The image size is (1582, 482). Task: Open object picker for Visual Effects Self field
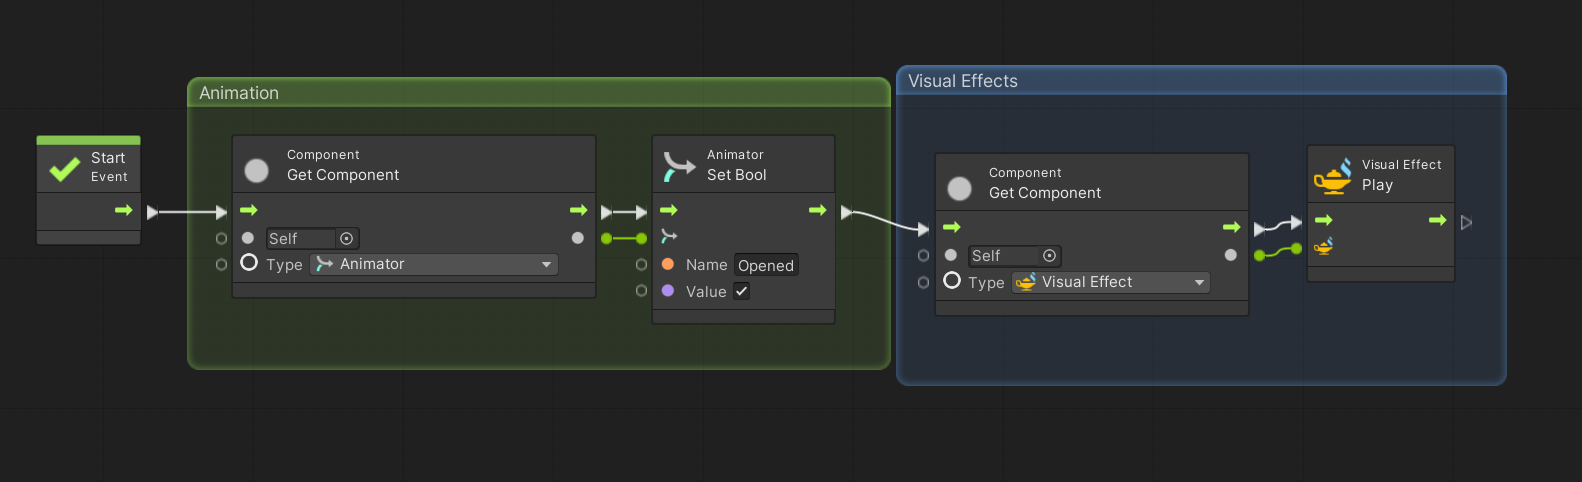(1049, 256)
